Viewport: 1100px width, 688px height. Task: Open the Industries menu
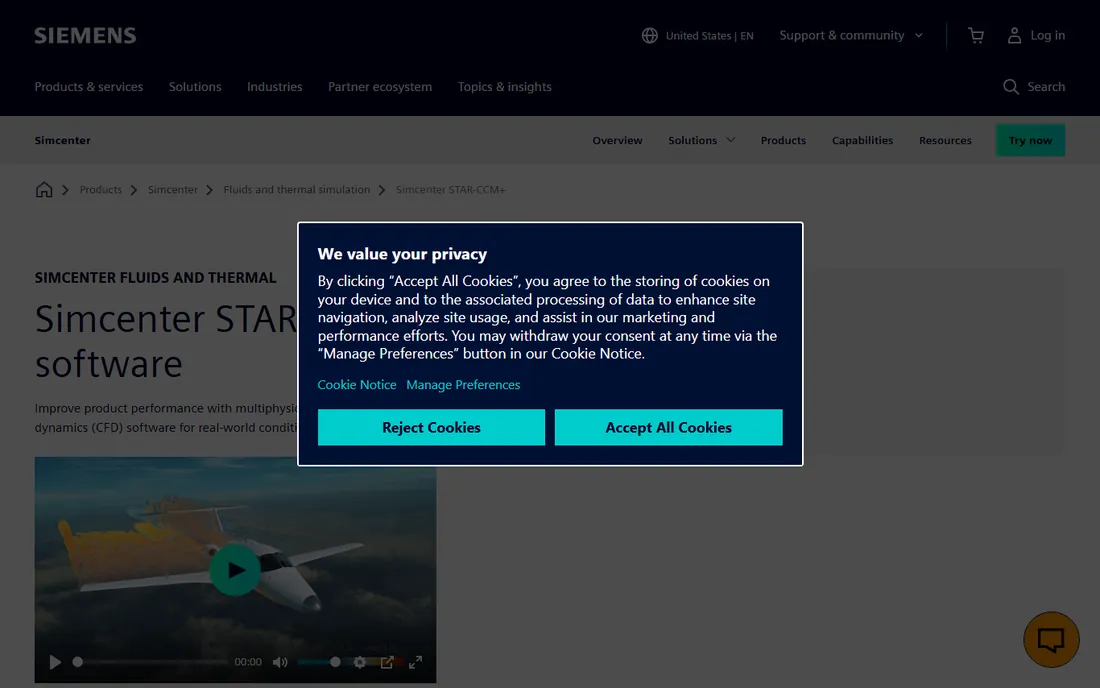(274, 86)
